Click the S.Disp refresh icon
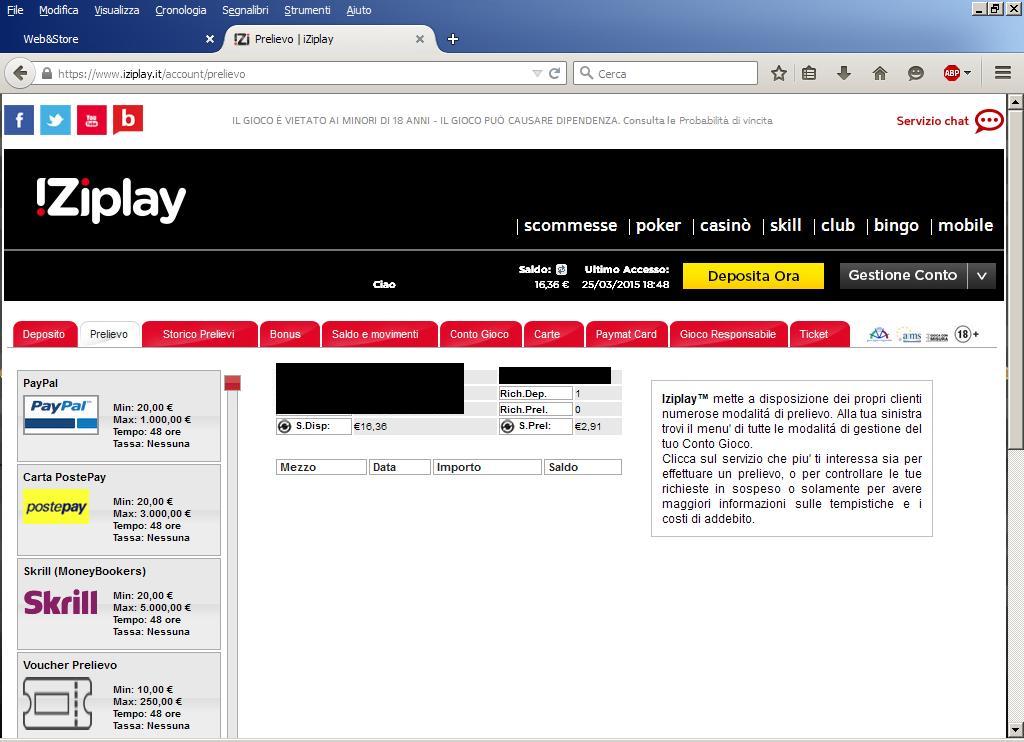 coord(284,427)
